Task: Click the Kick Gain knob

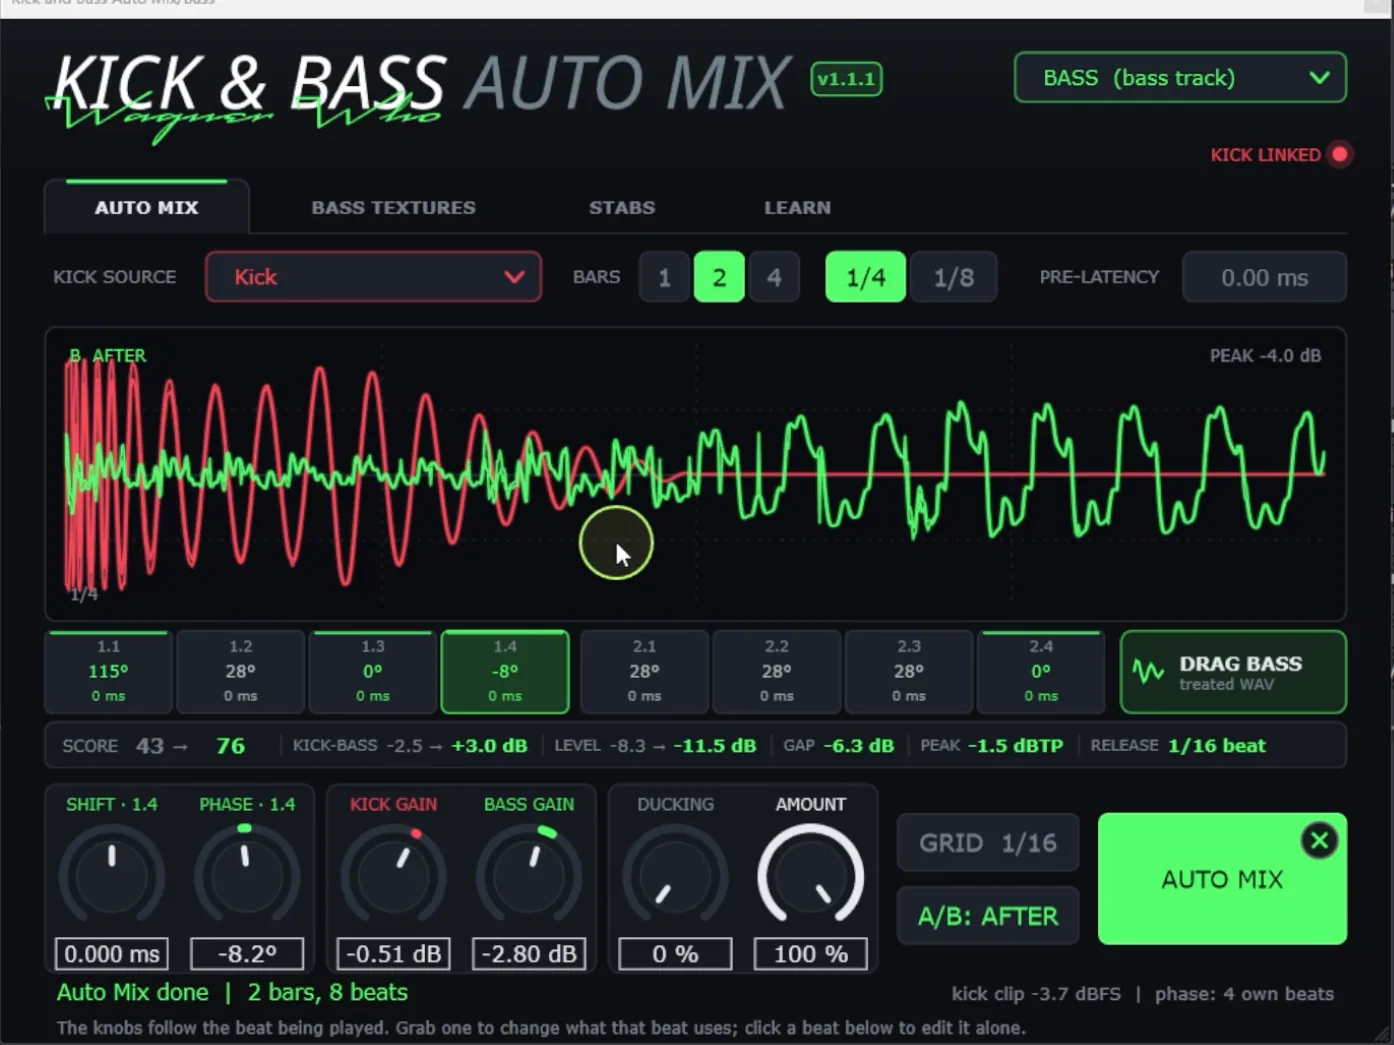Action: tap(394, 877)
